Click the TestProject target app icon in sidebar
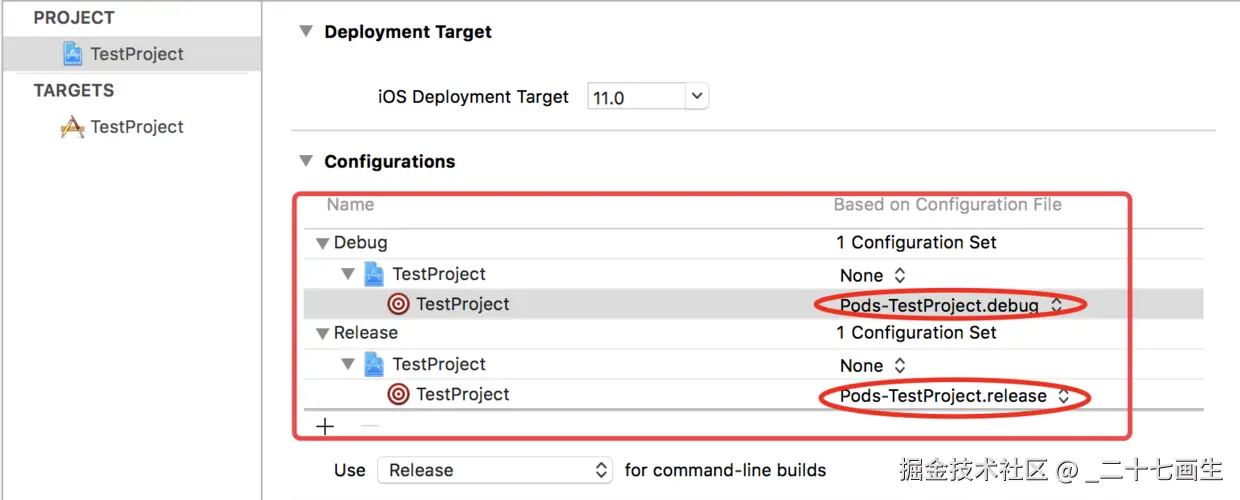 click(x=72, y=127)
